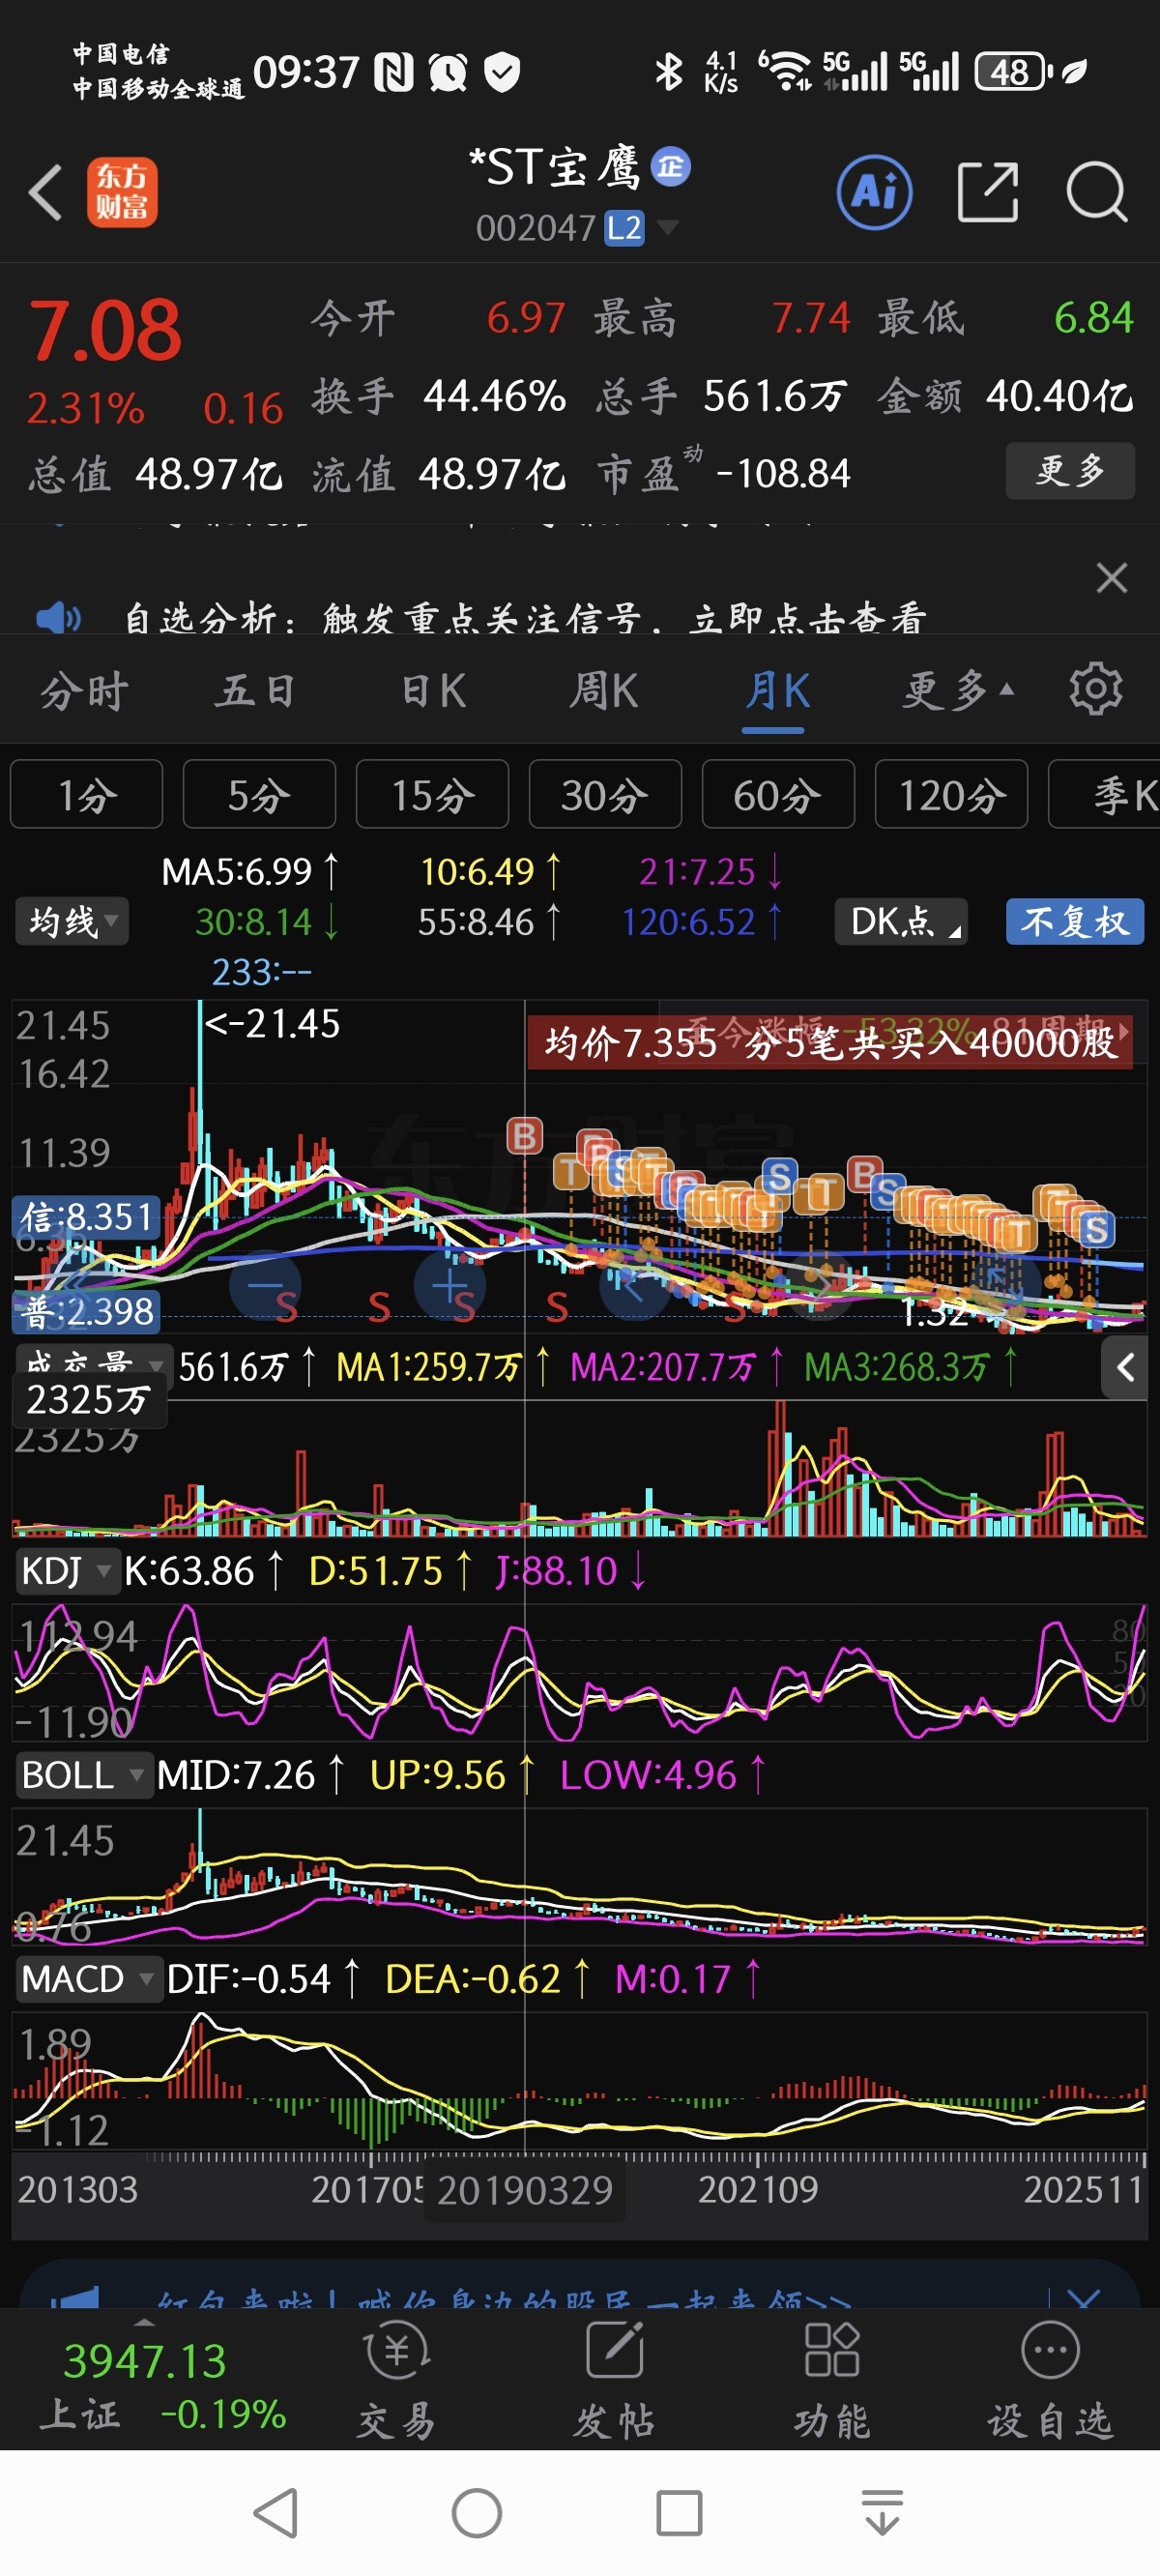The height and width of the screenshot is (2576, 1160).
Task: Switch to the 日K chart tab
Action: click(433, 691)
